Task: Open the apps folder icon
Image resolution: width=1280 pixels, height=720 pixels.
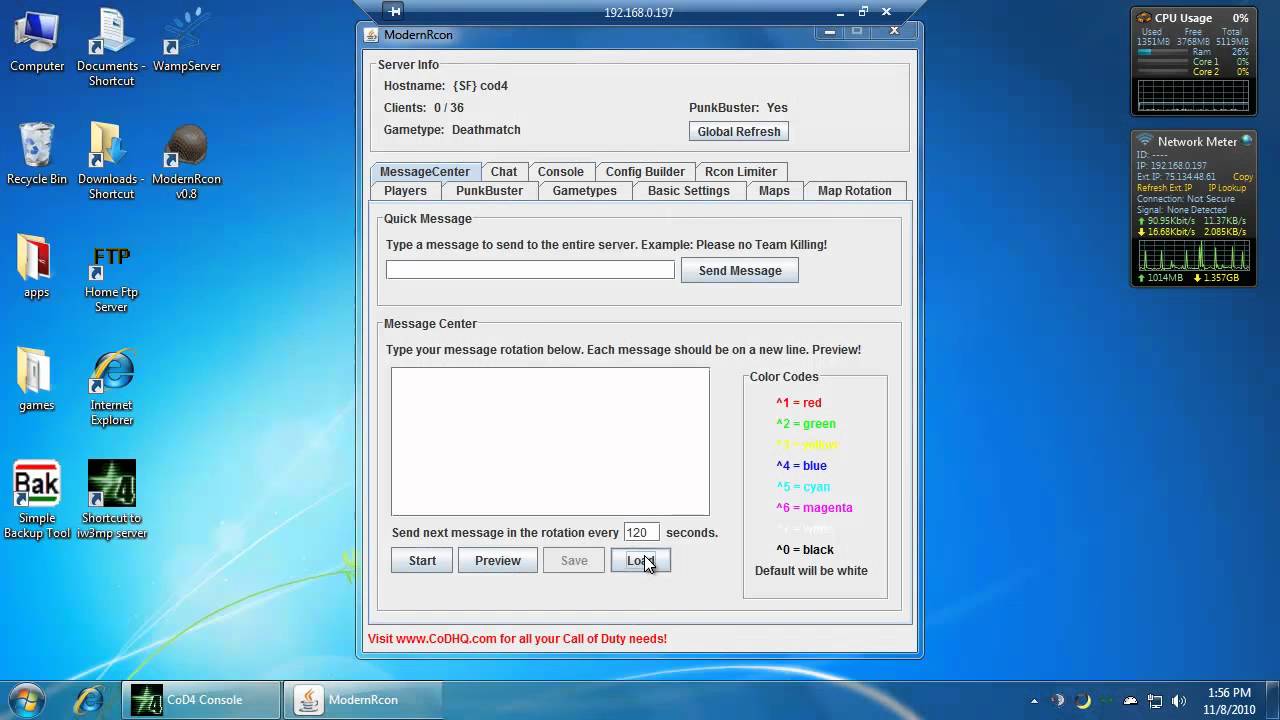Action: tap(37, 266)
